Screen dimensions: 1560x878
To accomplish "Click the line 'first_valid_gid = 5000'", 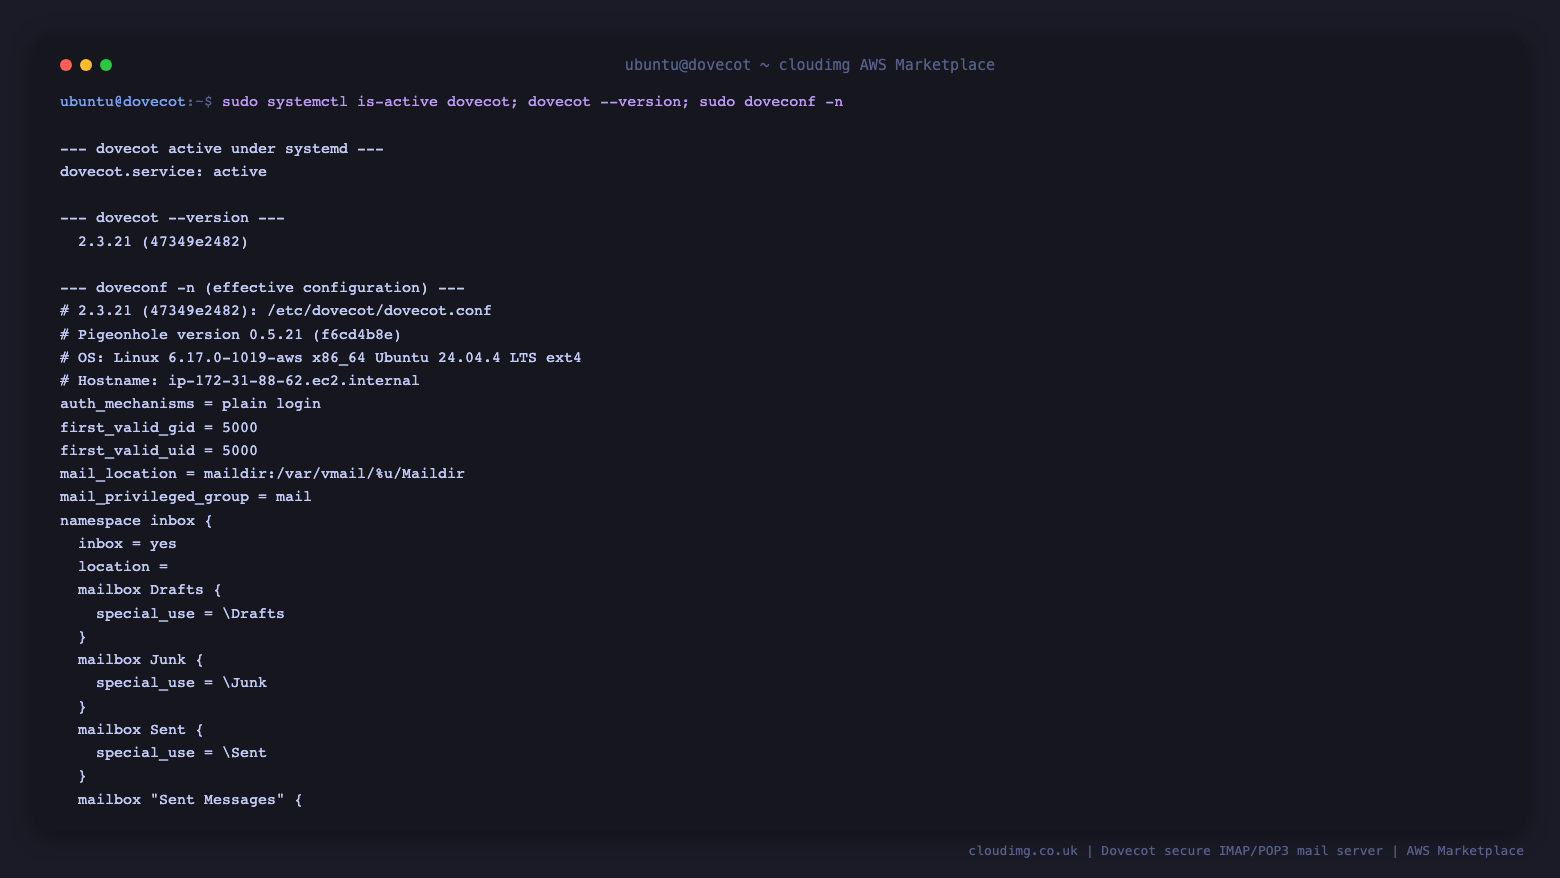I will click(x=159, y=428).
